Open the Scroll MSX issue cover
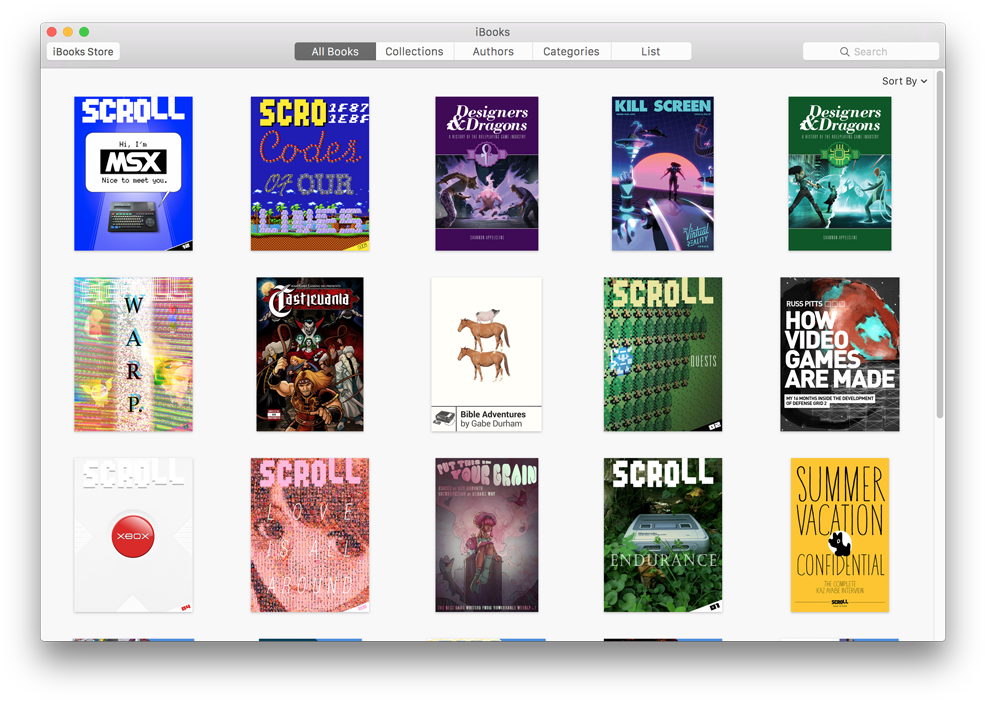 coord(133,173)
